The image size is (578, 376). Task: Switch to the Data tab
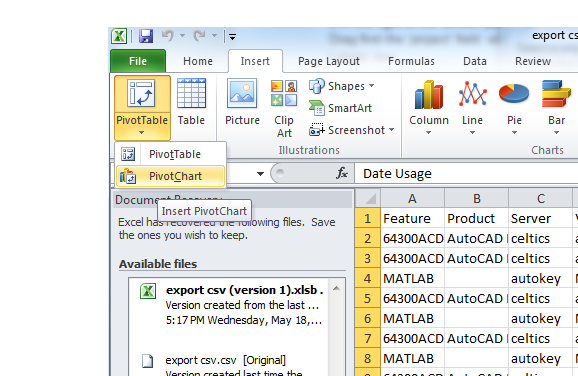point(475,61)
